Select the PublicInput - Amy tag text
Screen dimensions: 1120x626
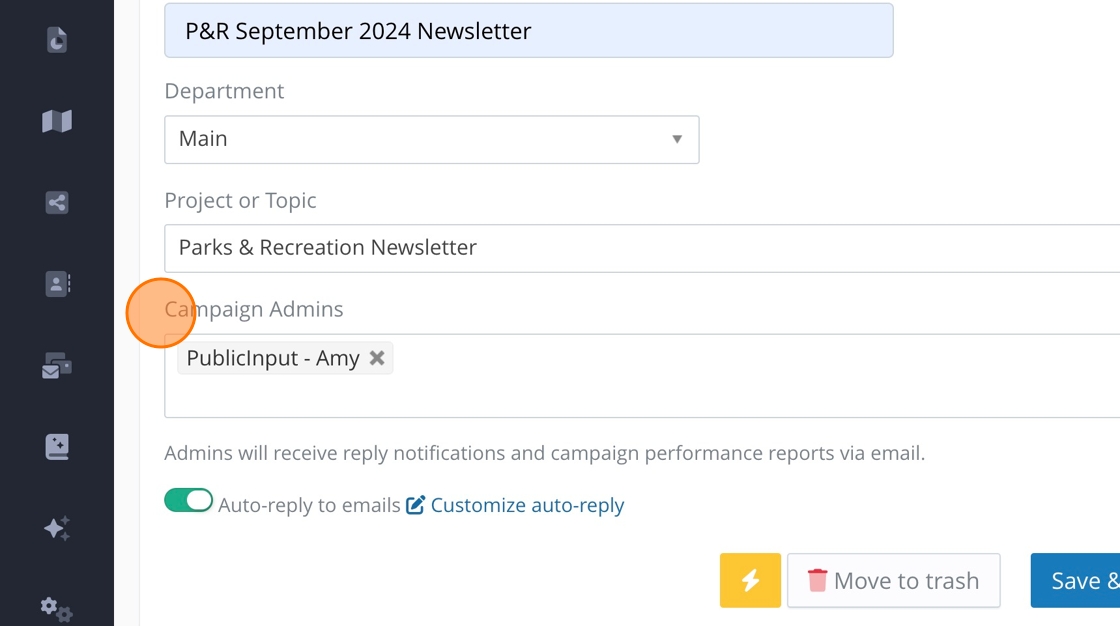click(x=272, y=358)
